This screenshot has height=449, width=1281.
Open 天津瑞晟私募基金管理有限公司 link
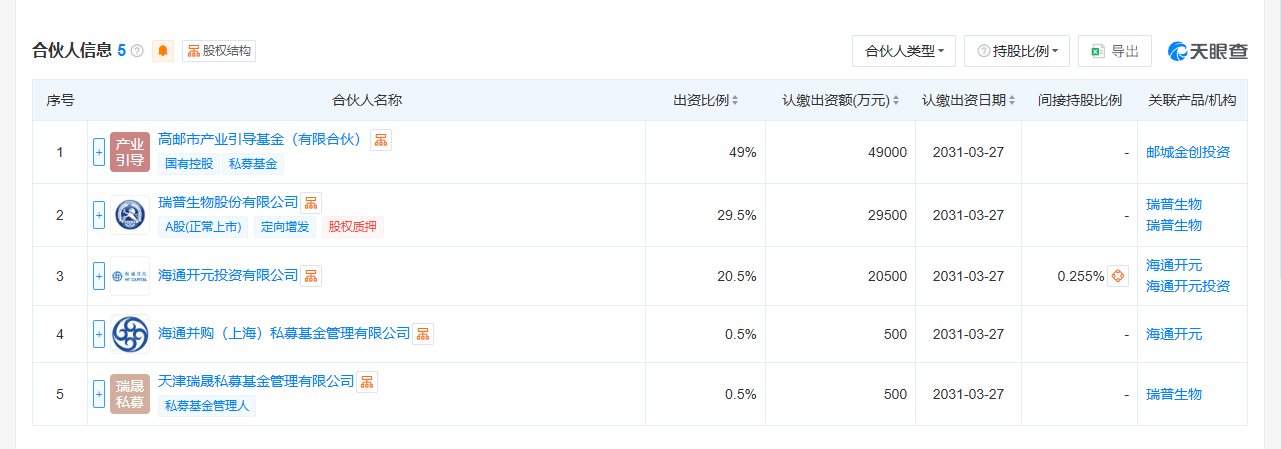[257, 382]
